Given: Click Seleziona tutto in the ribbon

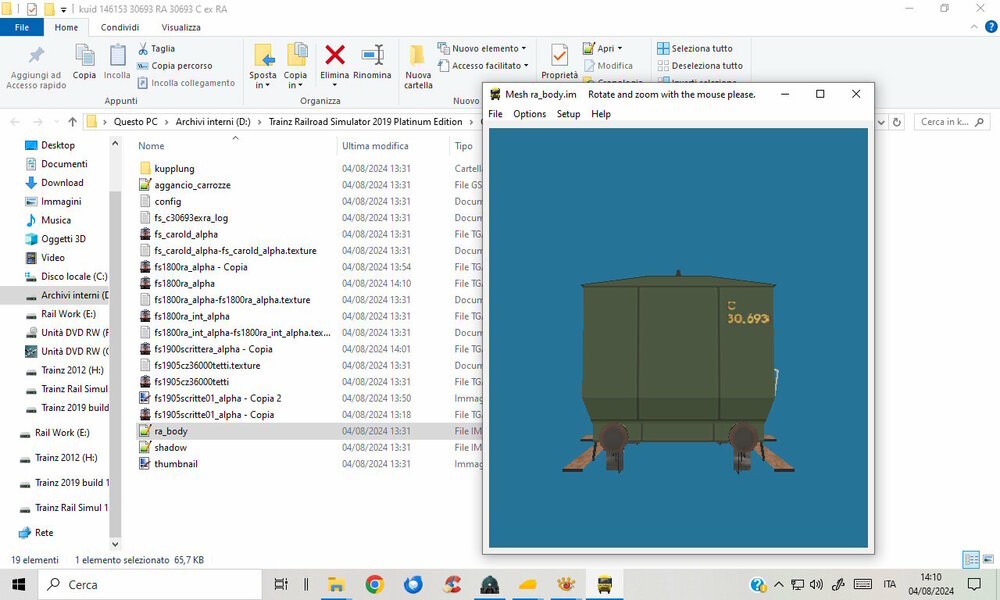Looking at the screenshot, I should [x=695, y=48].
